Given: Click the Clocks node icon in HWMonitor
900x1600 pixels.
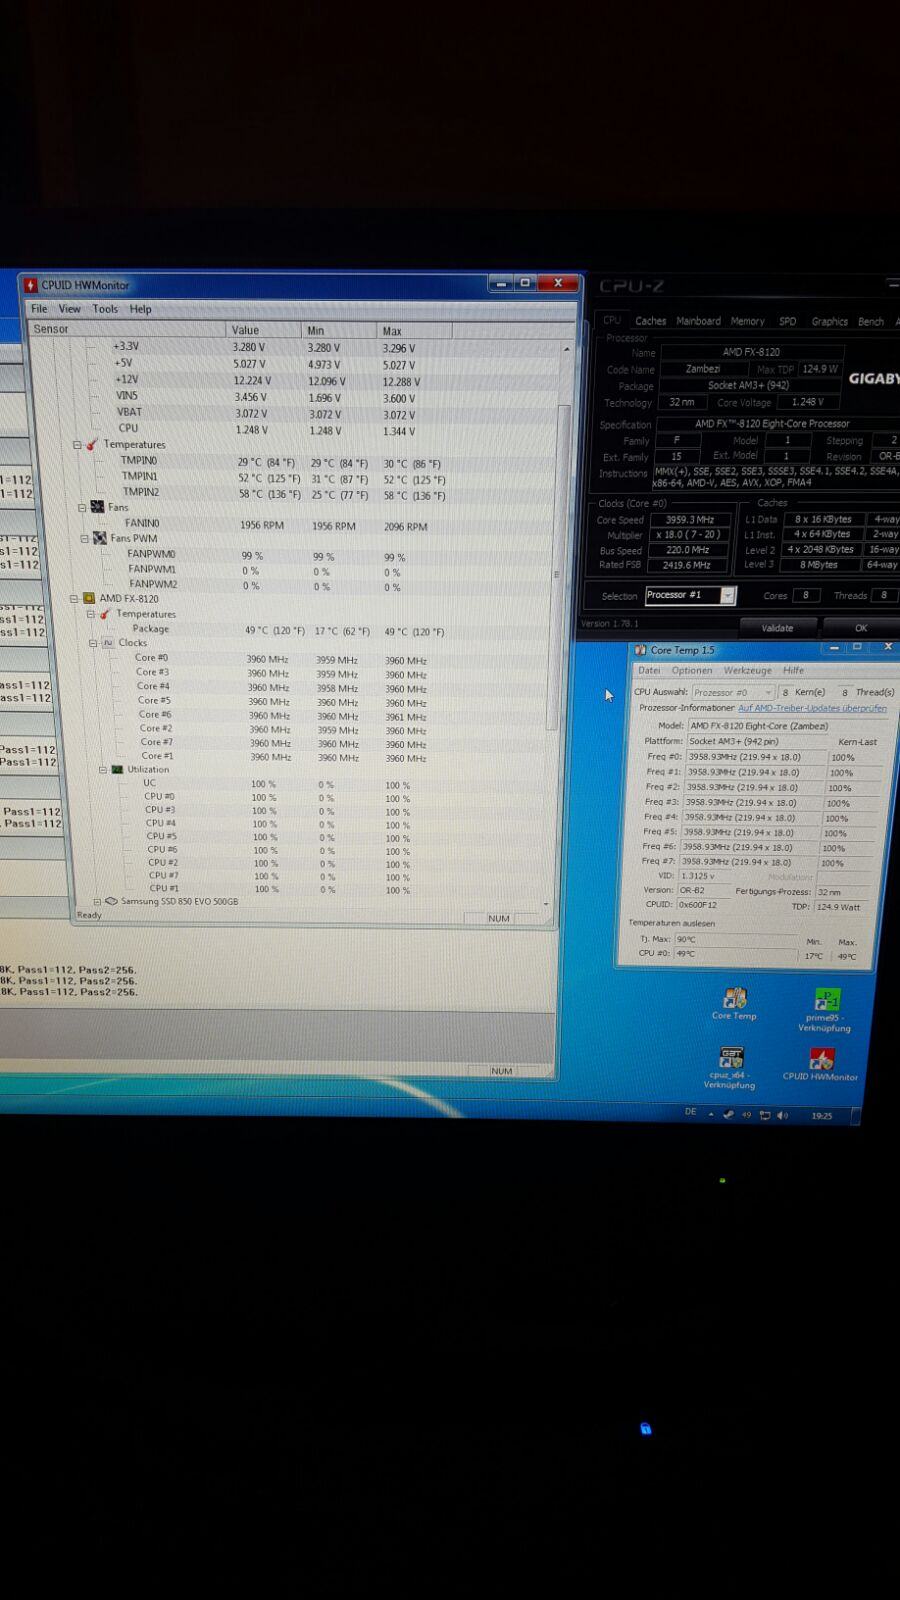Looking at the screenshot, I should click(108, 643).
